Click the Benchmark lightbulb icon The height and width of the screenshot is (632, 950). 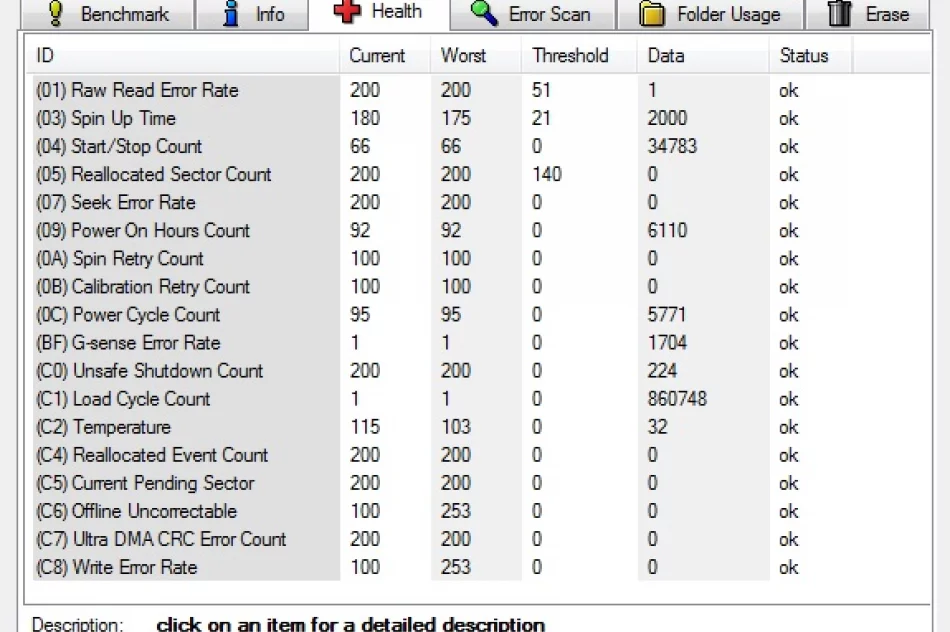click(x=55, y=13)
